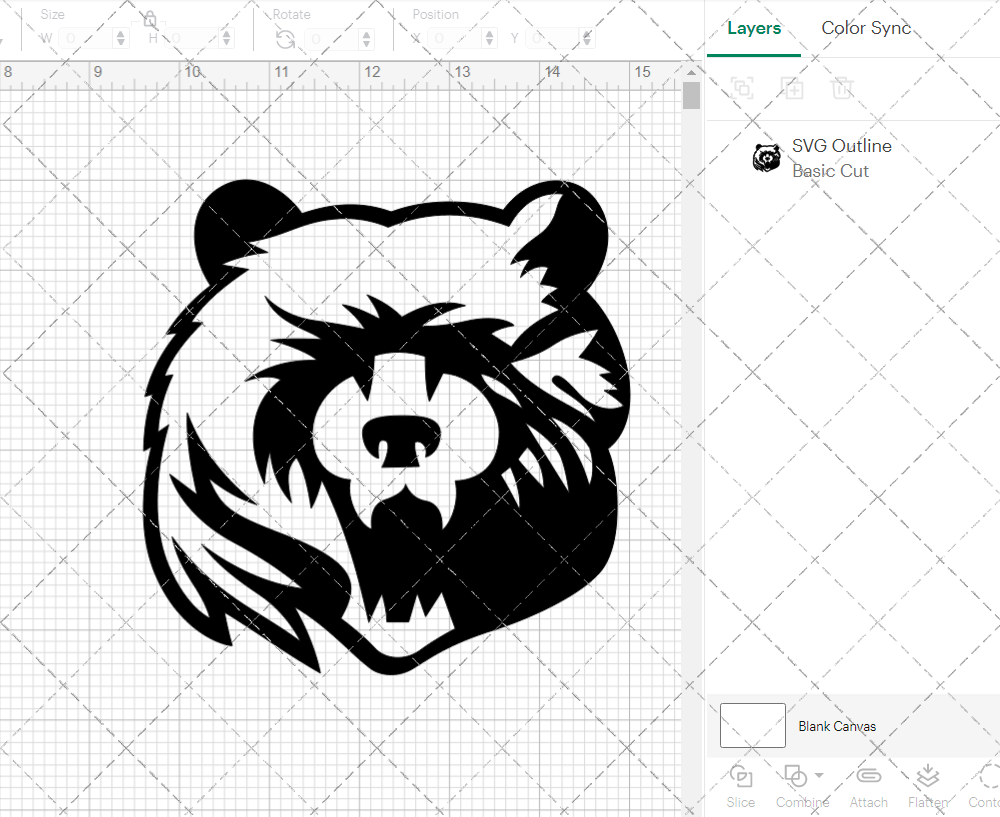
Task: Increase the Width value with its stepper
Action: click(x=121, y=33)
